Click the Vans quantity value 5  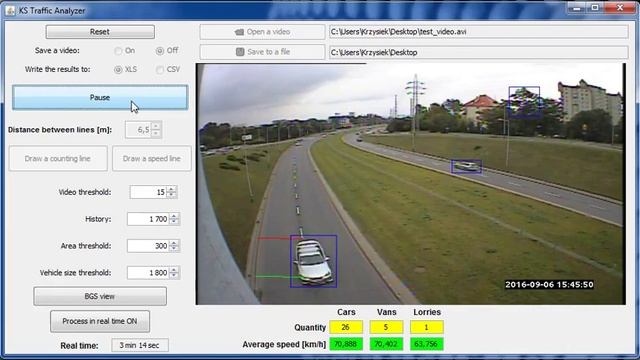pyautogui.click(x=386, y=327)
